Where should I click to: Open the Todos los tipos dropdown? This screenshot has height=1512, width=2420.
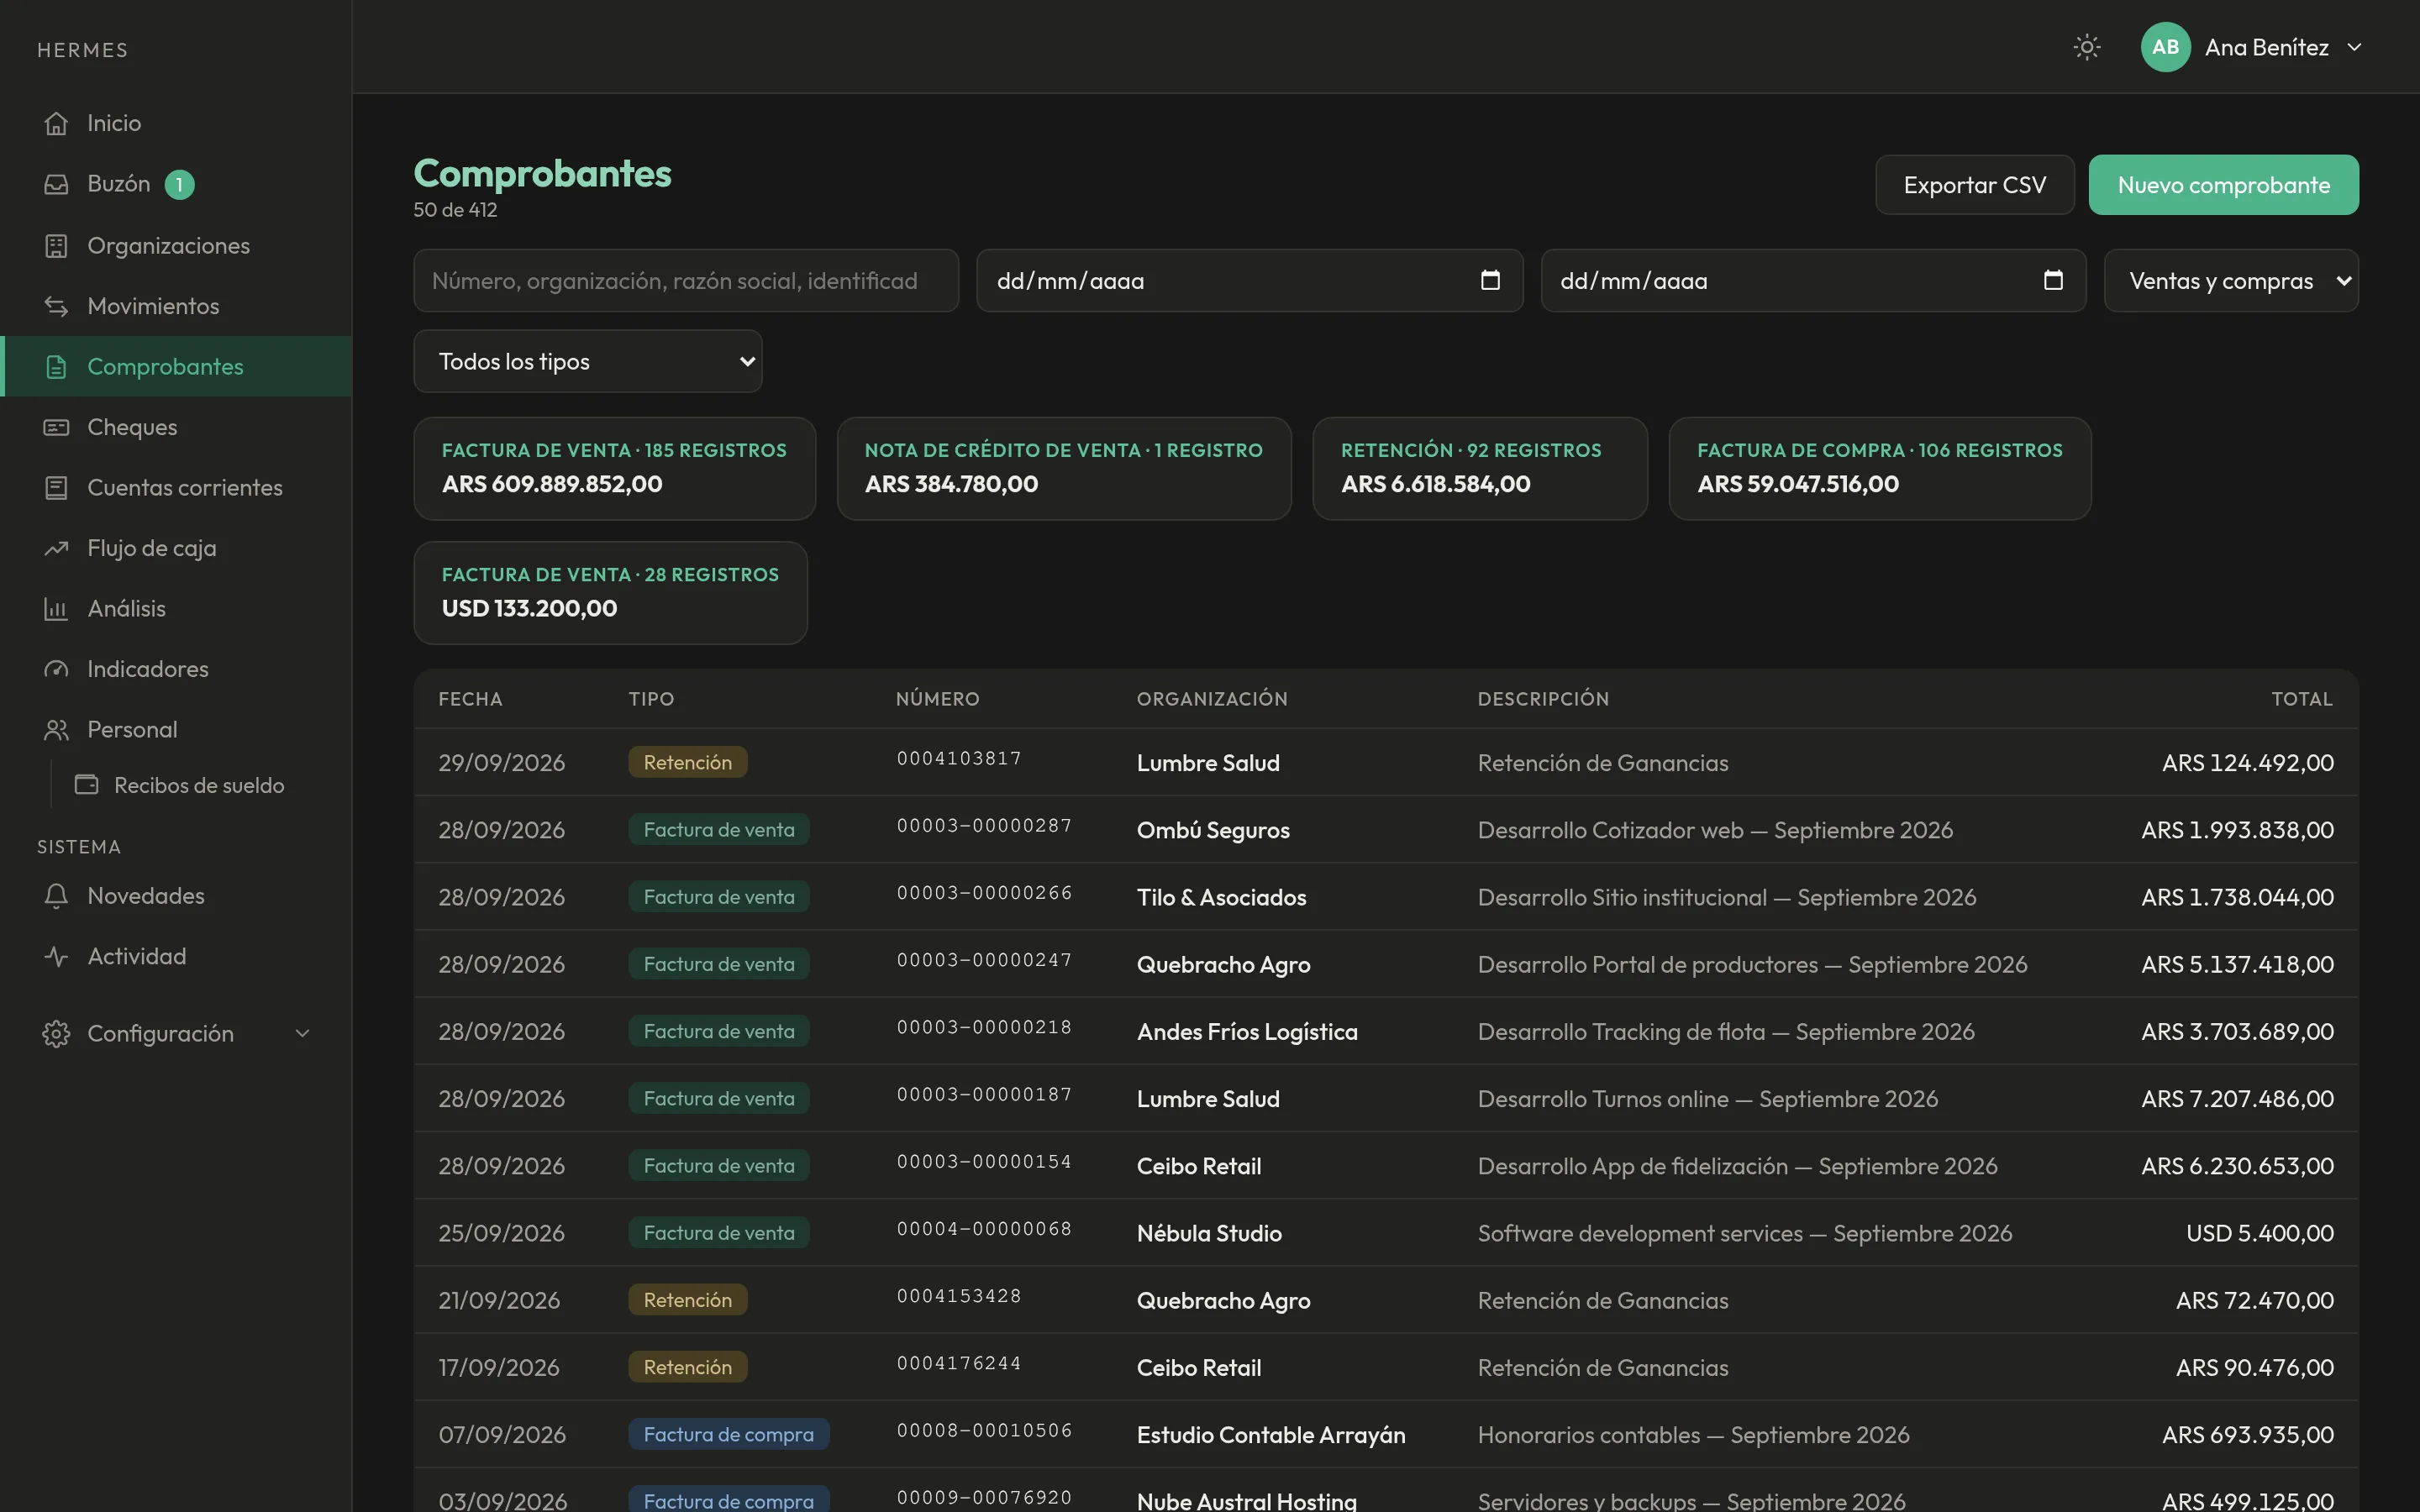588,361
